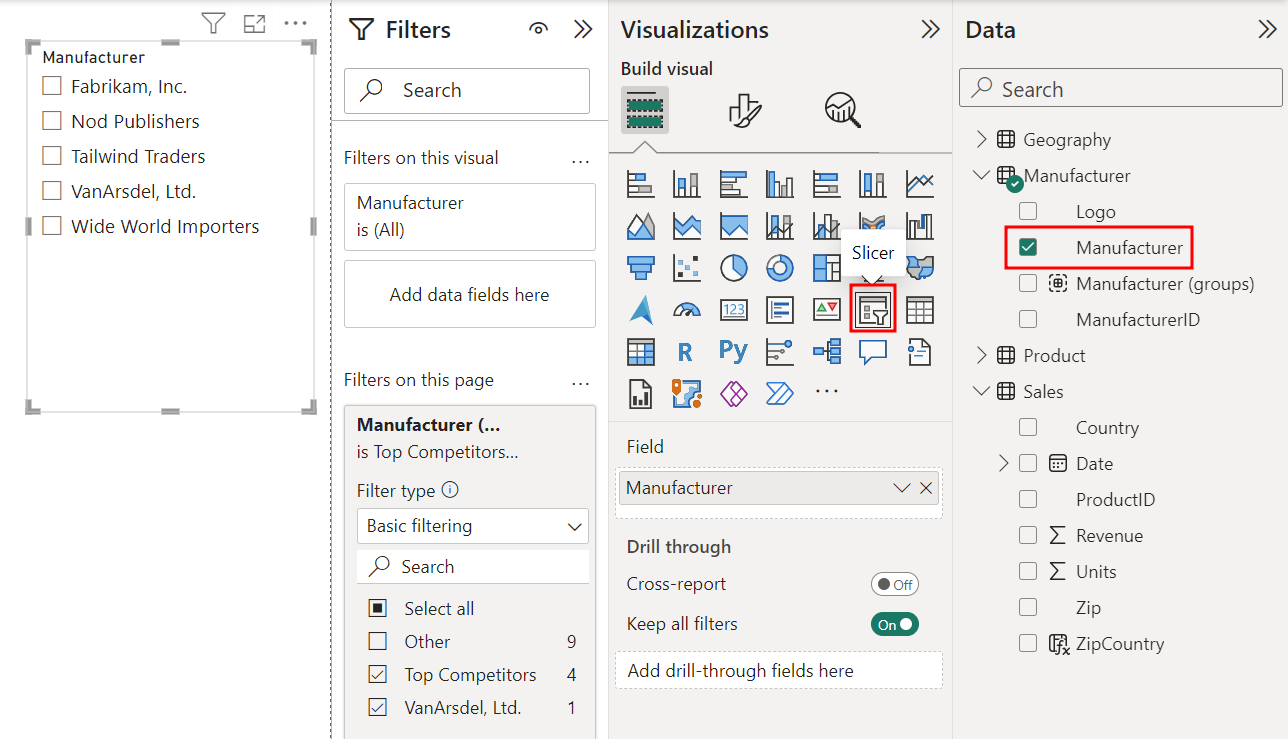Select the Gauge visual

(687, 310)
